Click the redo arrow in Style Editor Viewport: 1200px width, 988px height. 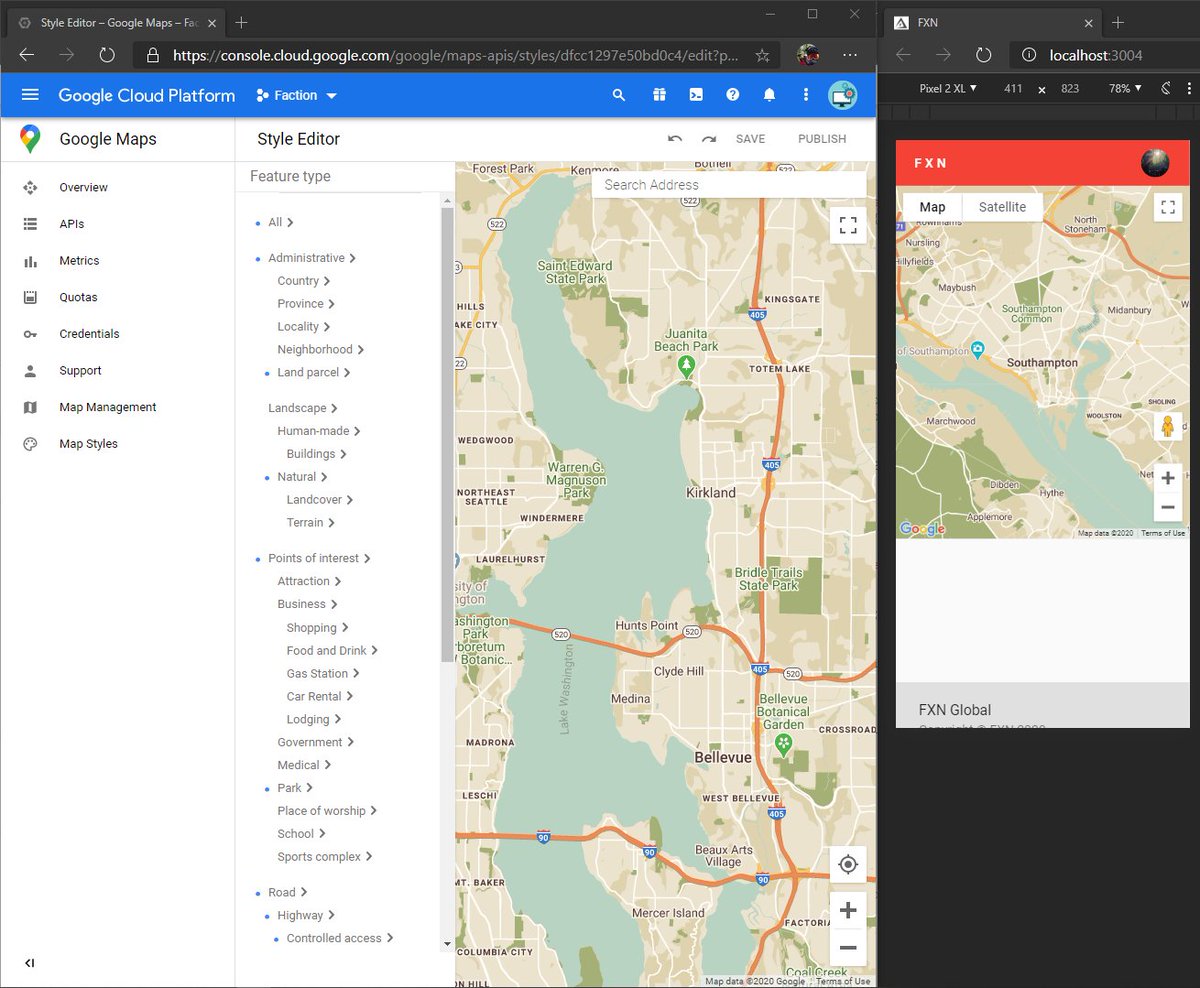tap(709, 139)
